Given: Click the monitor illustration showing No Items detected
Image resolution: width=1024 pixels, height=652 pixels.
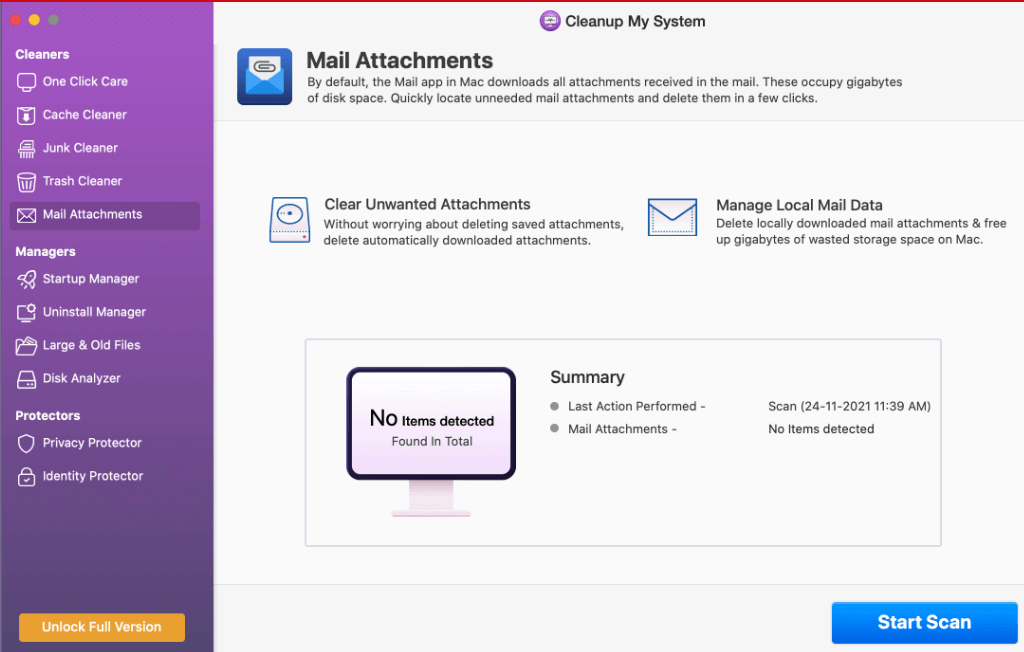Looking at the screenshot, I should 431,442.
